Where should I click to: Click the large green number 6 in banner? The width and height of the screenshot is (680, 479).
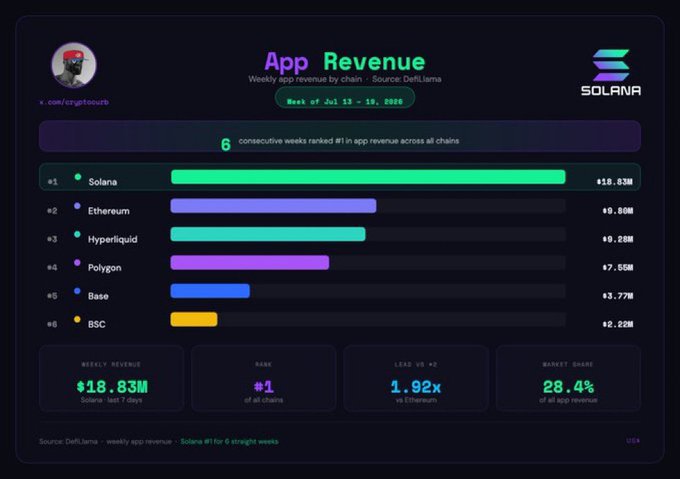coord(226,145)
